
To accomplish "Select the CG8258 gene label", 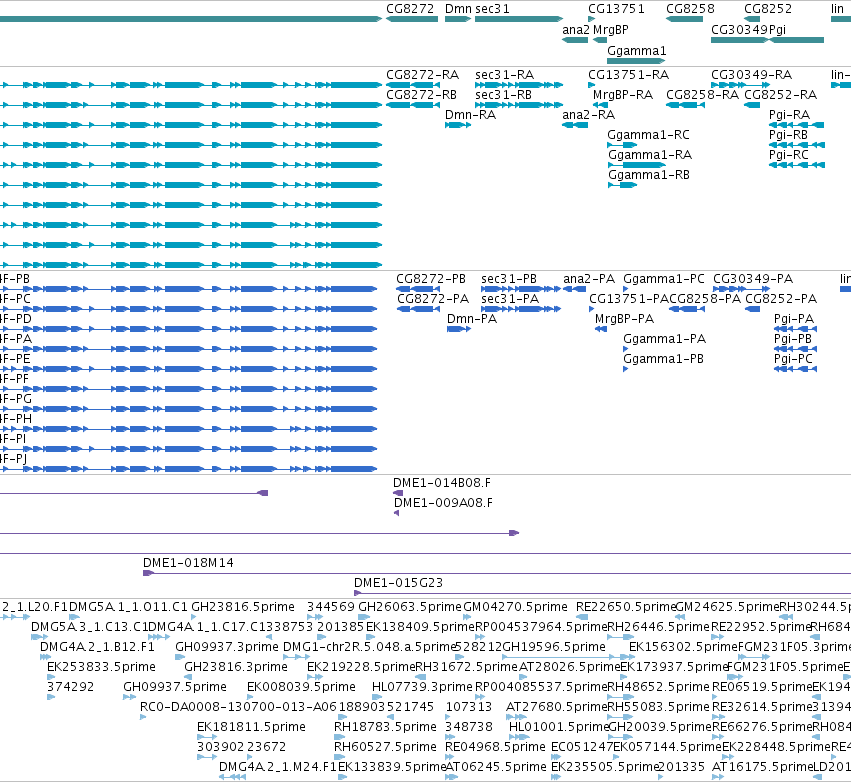I will (690, 9).
